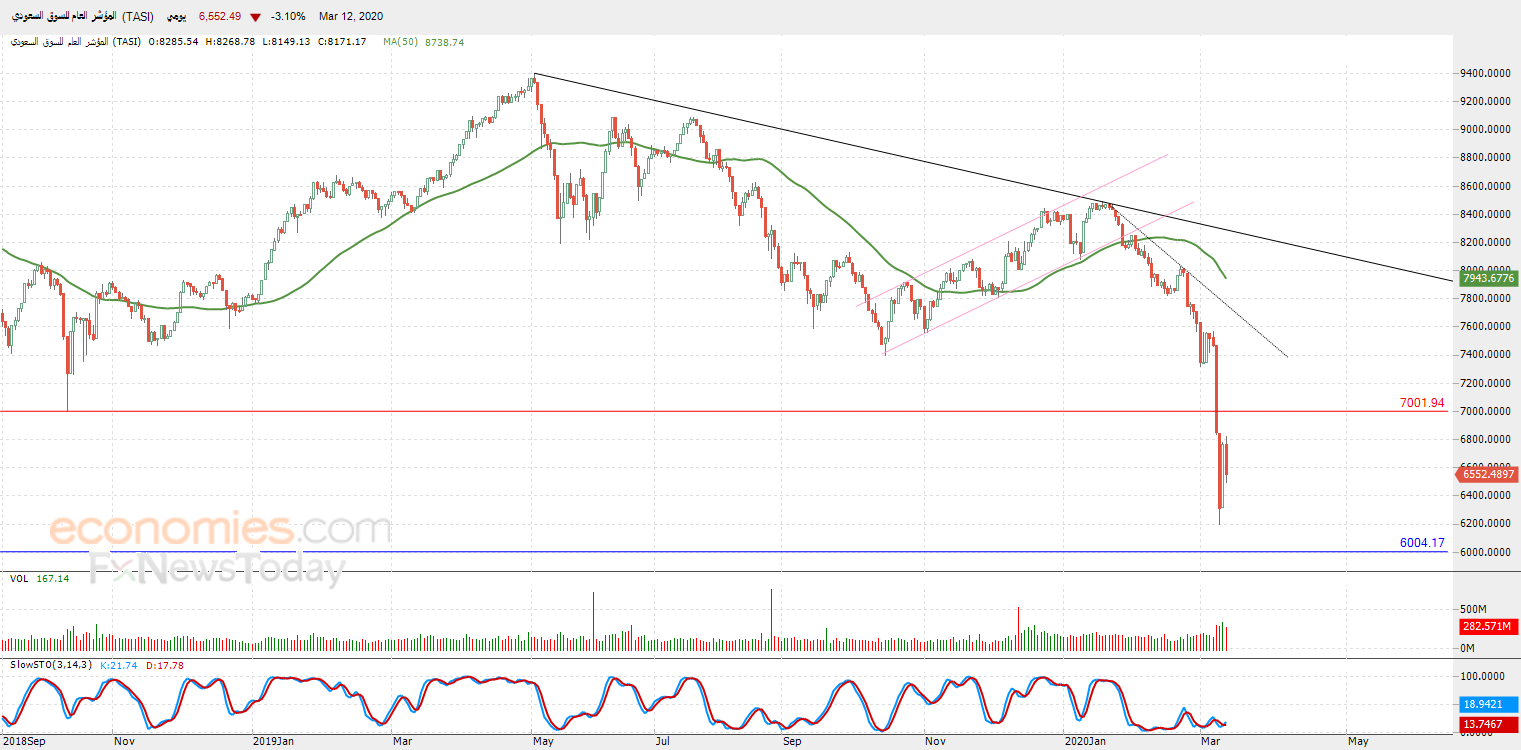The image size is (1521, 750).
Task: Click the green 7943.6776 MA price tag
Action: (1485, 278)
